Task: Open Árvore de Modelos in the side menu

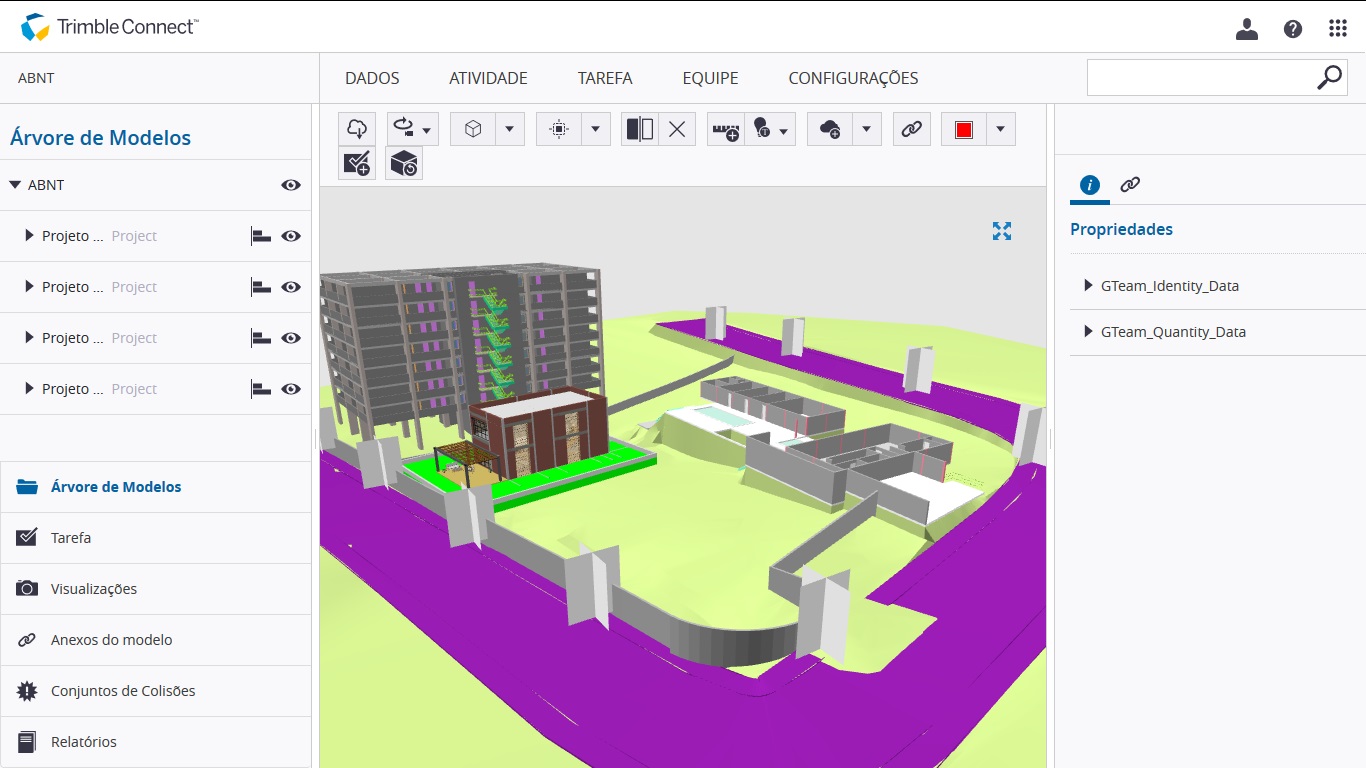Action: point(156,487)
